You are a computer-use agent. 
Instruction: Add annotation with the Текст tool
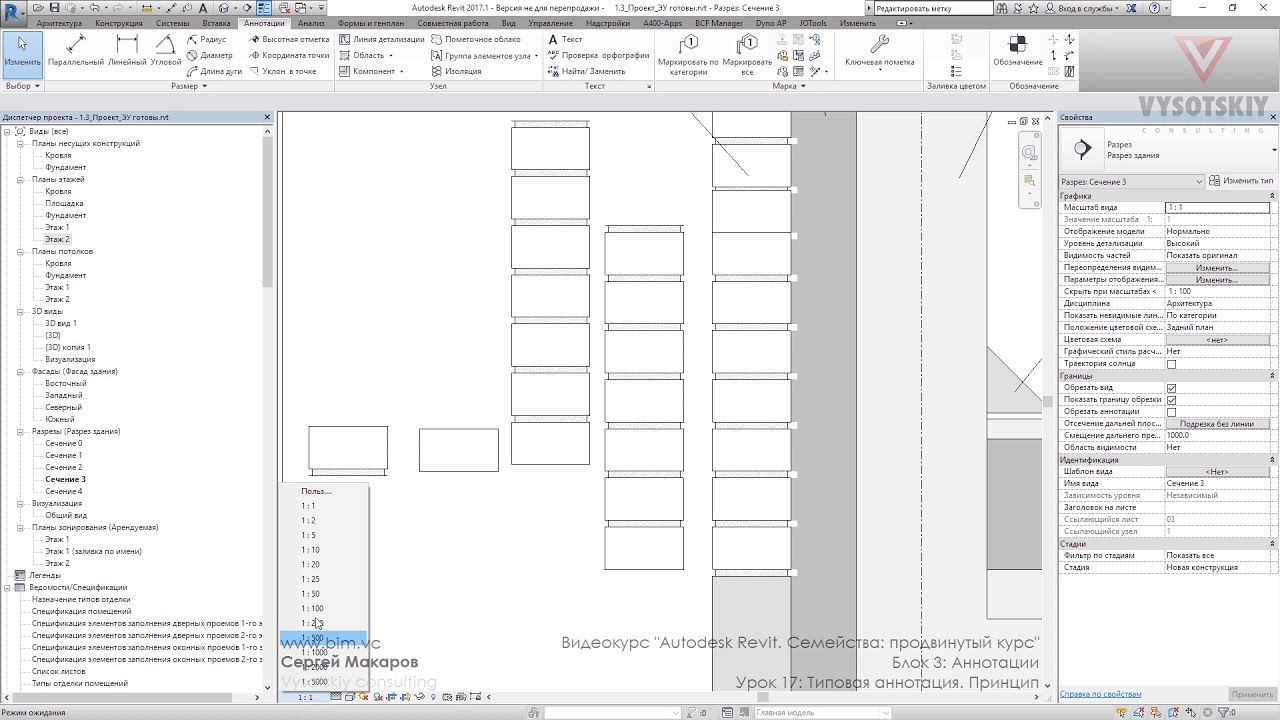click(x=565, y=39)
